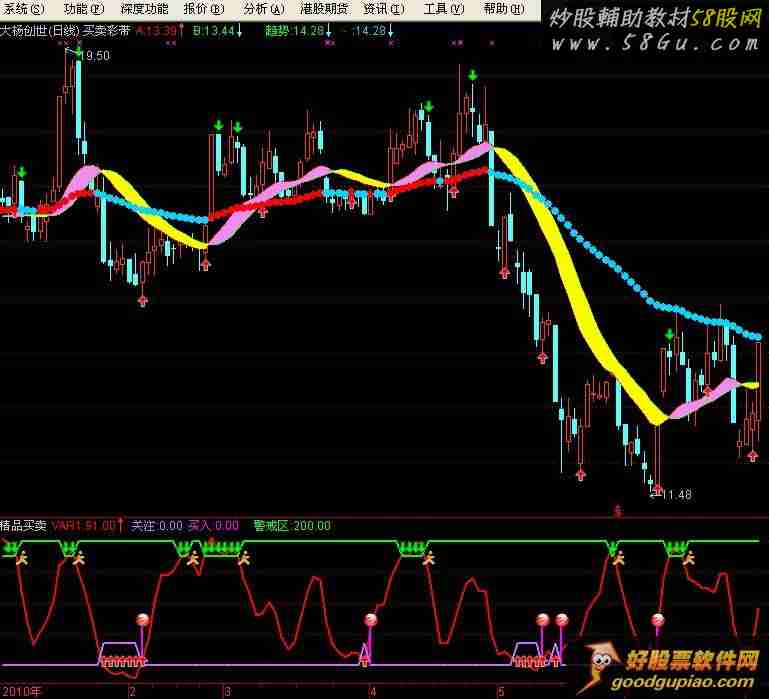
Task: Select the 精品买卖 indicator name
Action: click(x=23, y=525)
